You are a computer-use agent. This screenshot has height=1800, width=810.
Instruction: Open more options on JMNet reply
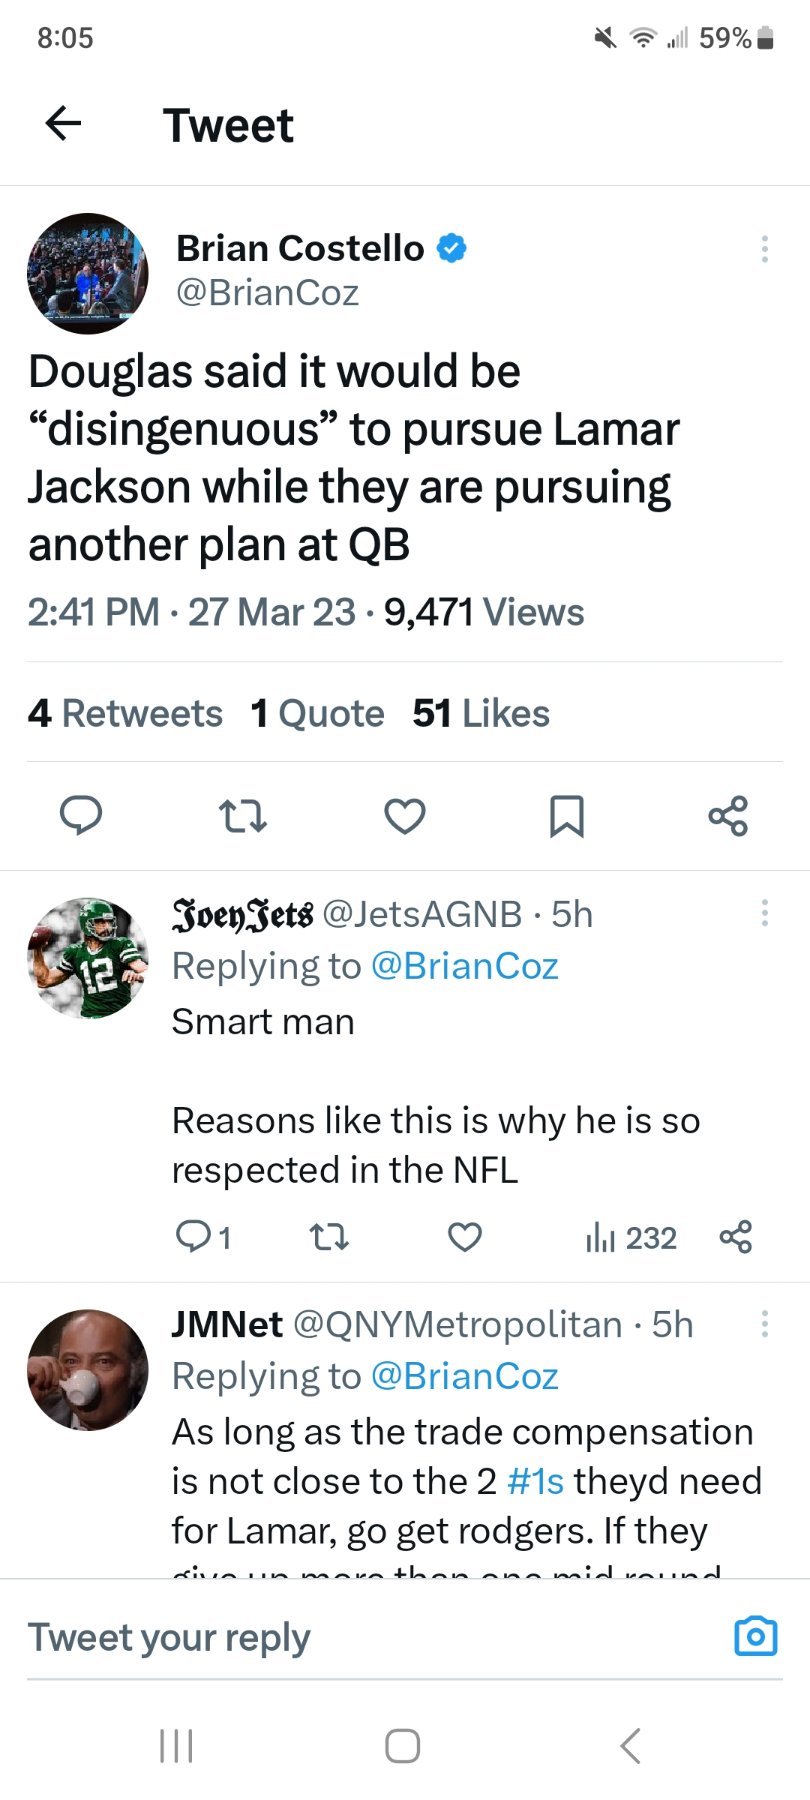pyautogui.click(x=765, y=1324)
